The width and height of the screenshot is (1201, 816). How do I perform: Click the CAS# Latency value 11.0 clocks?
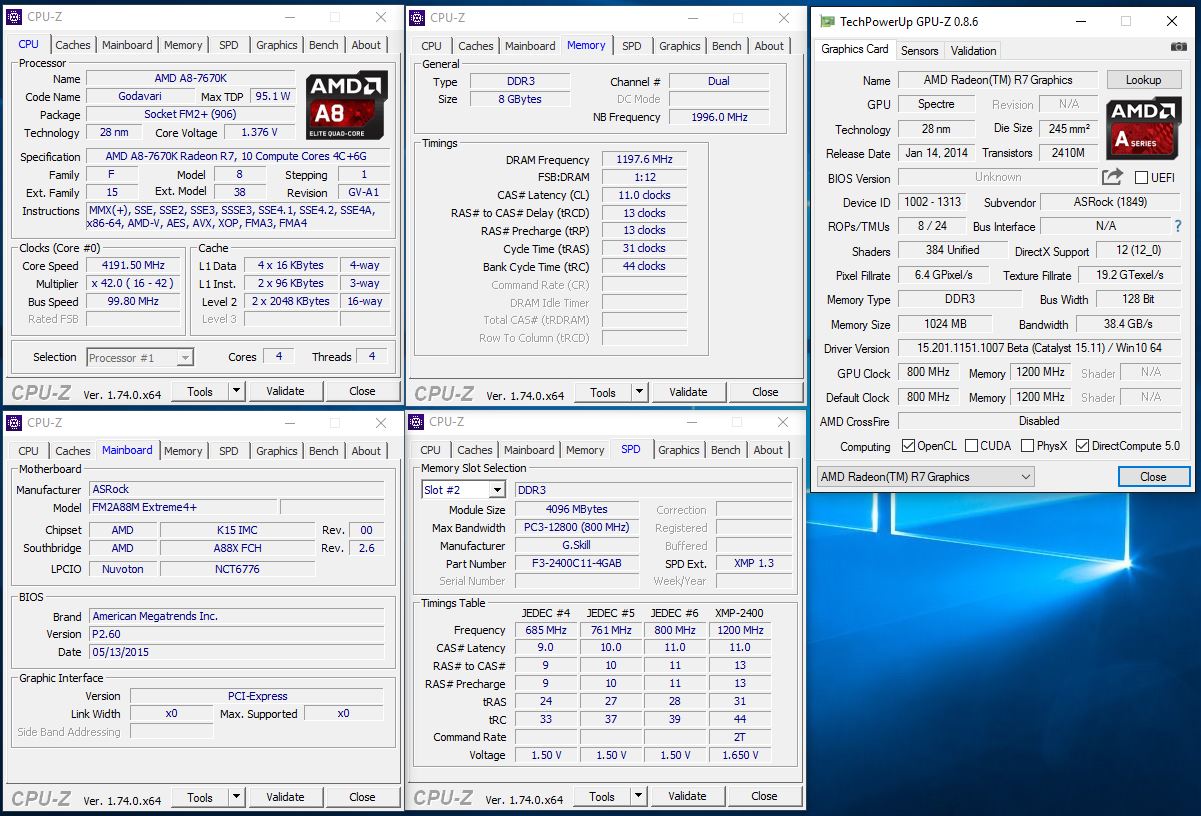point(644,195)
